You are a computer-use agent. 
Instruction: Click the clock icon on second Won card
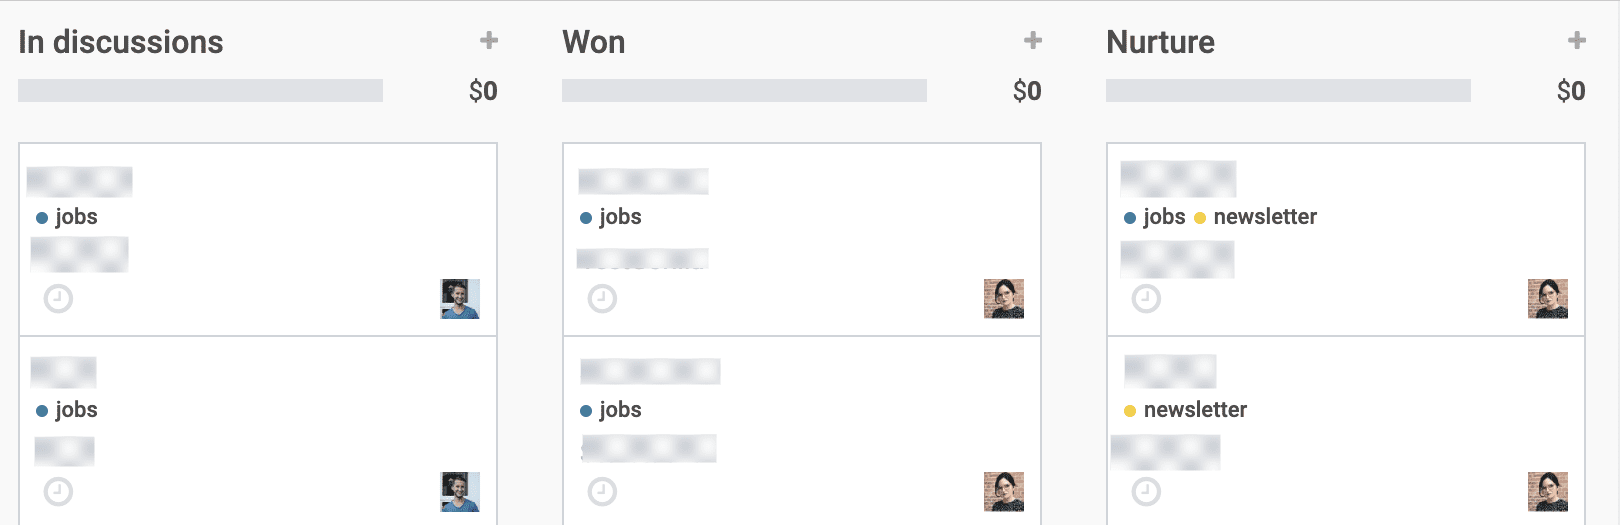pyautogui.click(x=602, y=491)
